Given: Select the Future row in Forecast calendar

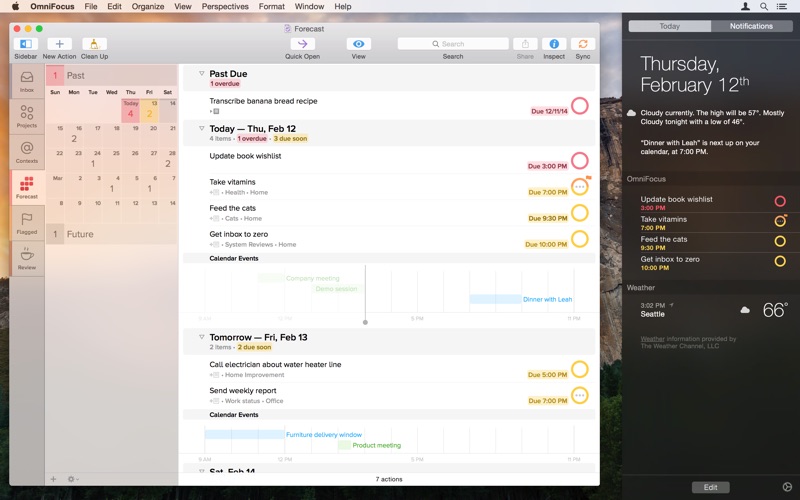Looking at the screenshot, I should (x=111, y=234).
